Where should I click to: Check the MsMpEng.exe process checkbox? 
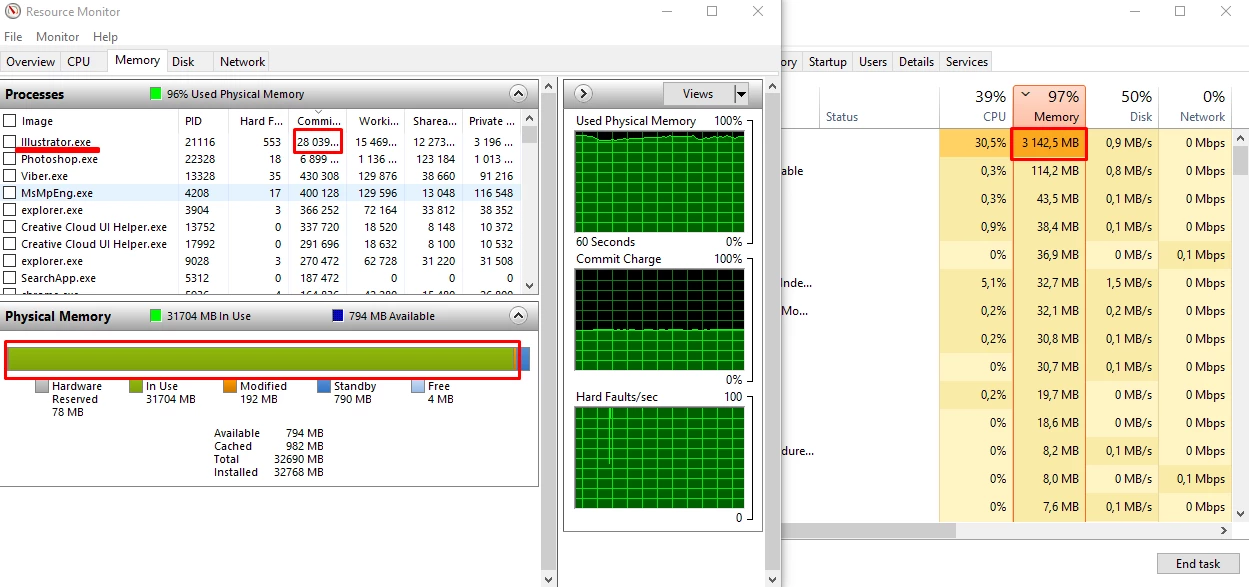pyautogui.click(x=10, y=193)
